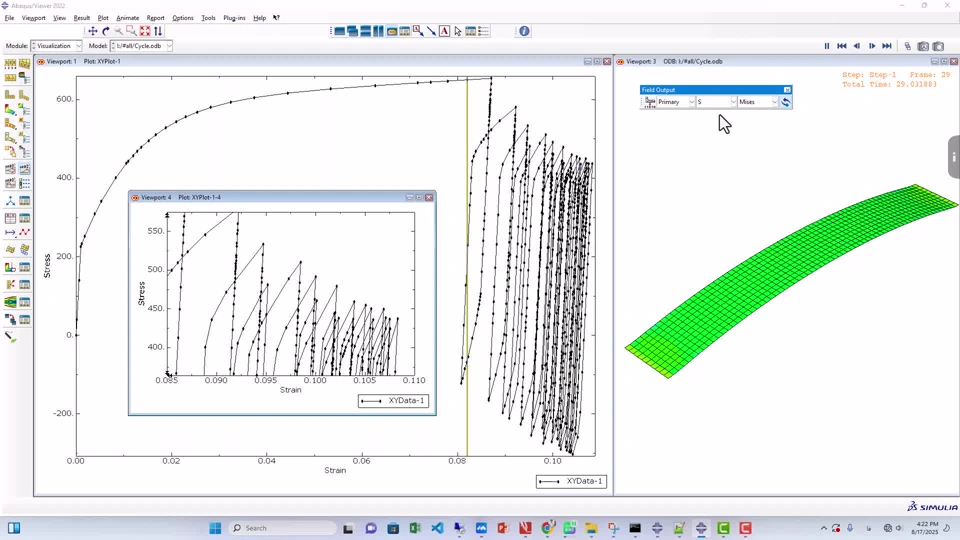The width and height of the screenshot is (960, 540).
Task: Open Visual Studio Code from the taskbar
Action: pyautogui.click(x=437, y=528)
